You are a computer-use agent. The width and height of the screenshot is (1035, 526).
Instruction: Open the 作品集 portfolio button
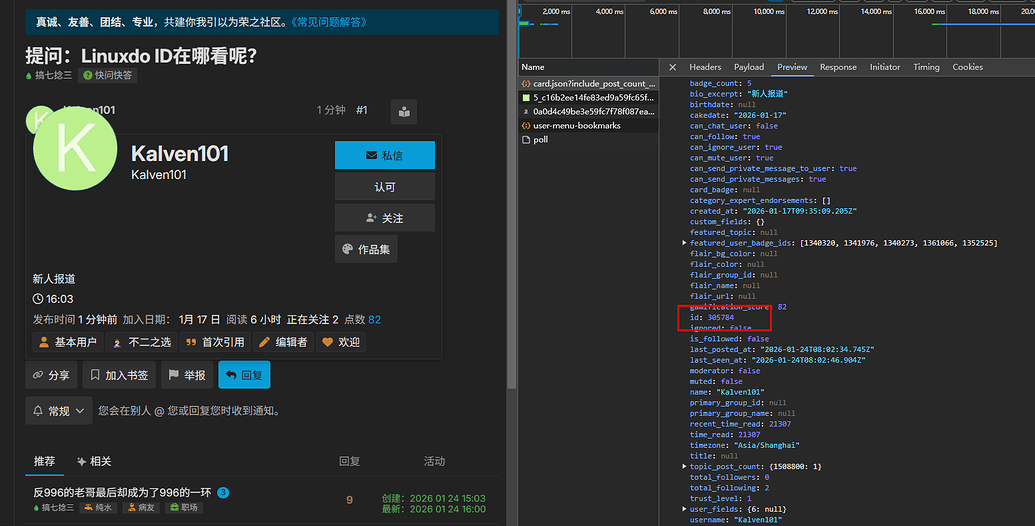pyautogui.click(x=366, y=249)
